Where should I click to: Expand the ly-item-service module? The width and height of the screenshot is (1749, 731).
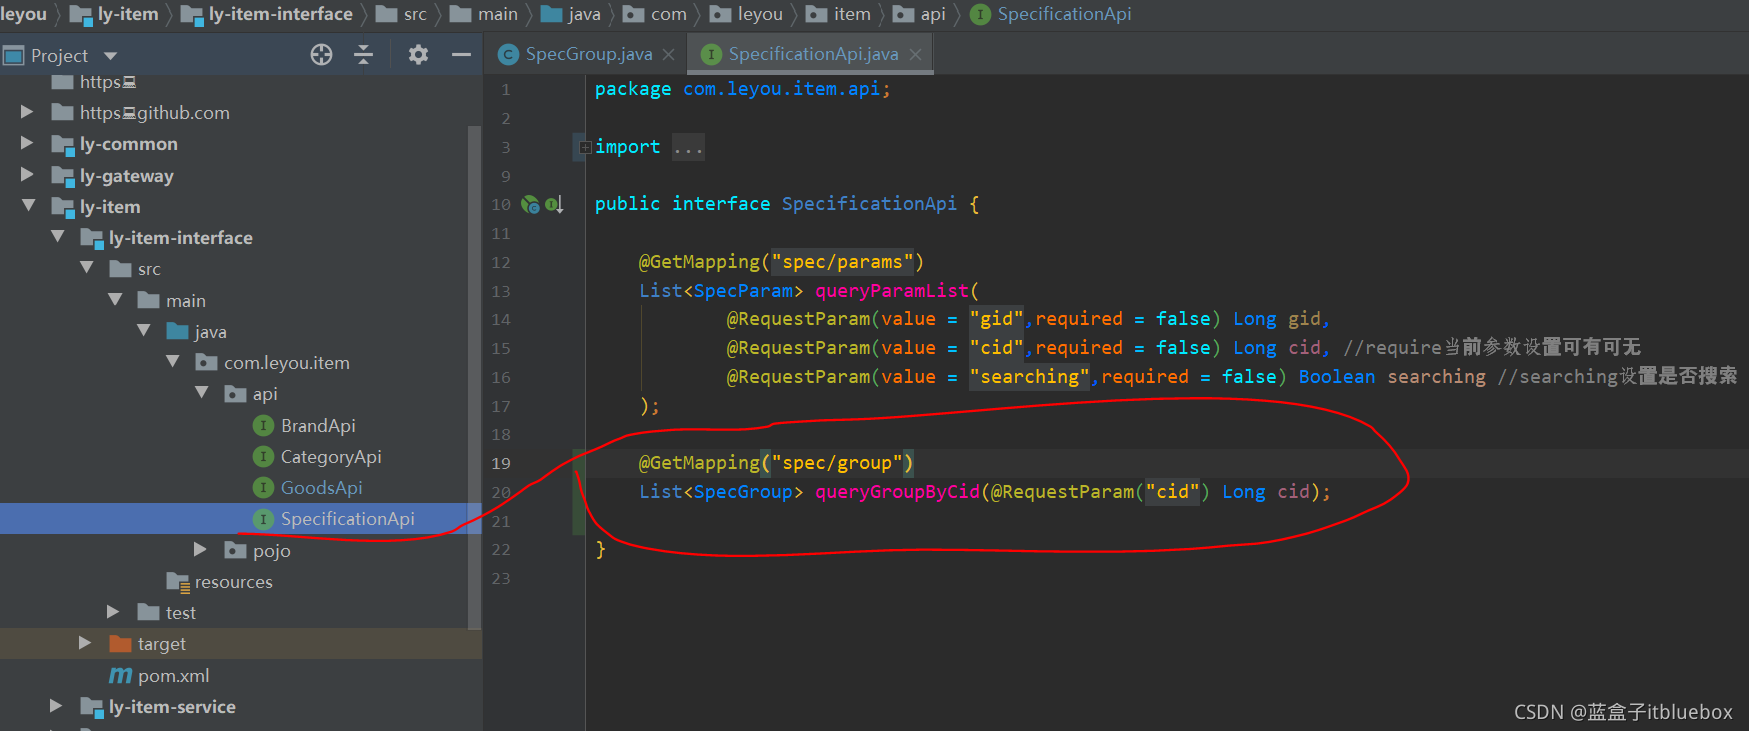(x=56, y=705)
